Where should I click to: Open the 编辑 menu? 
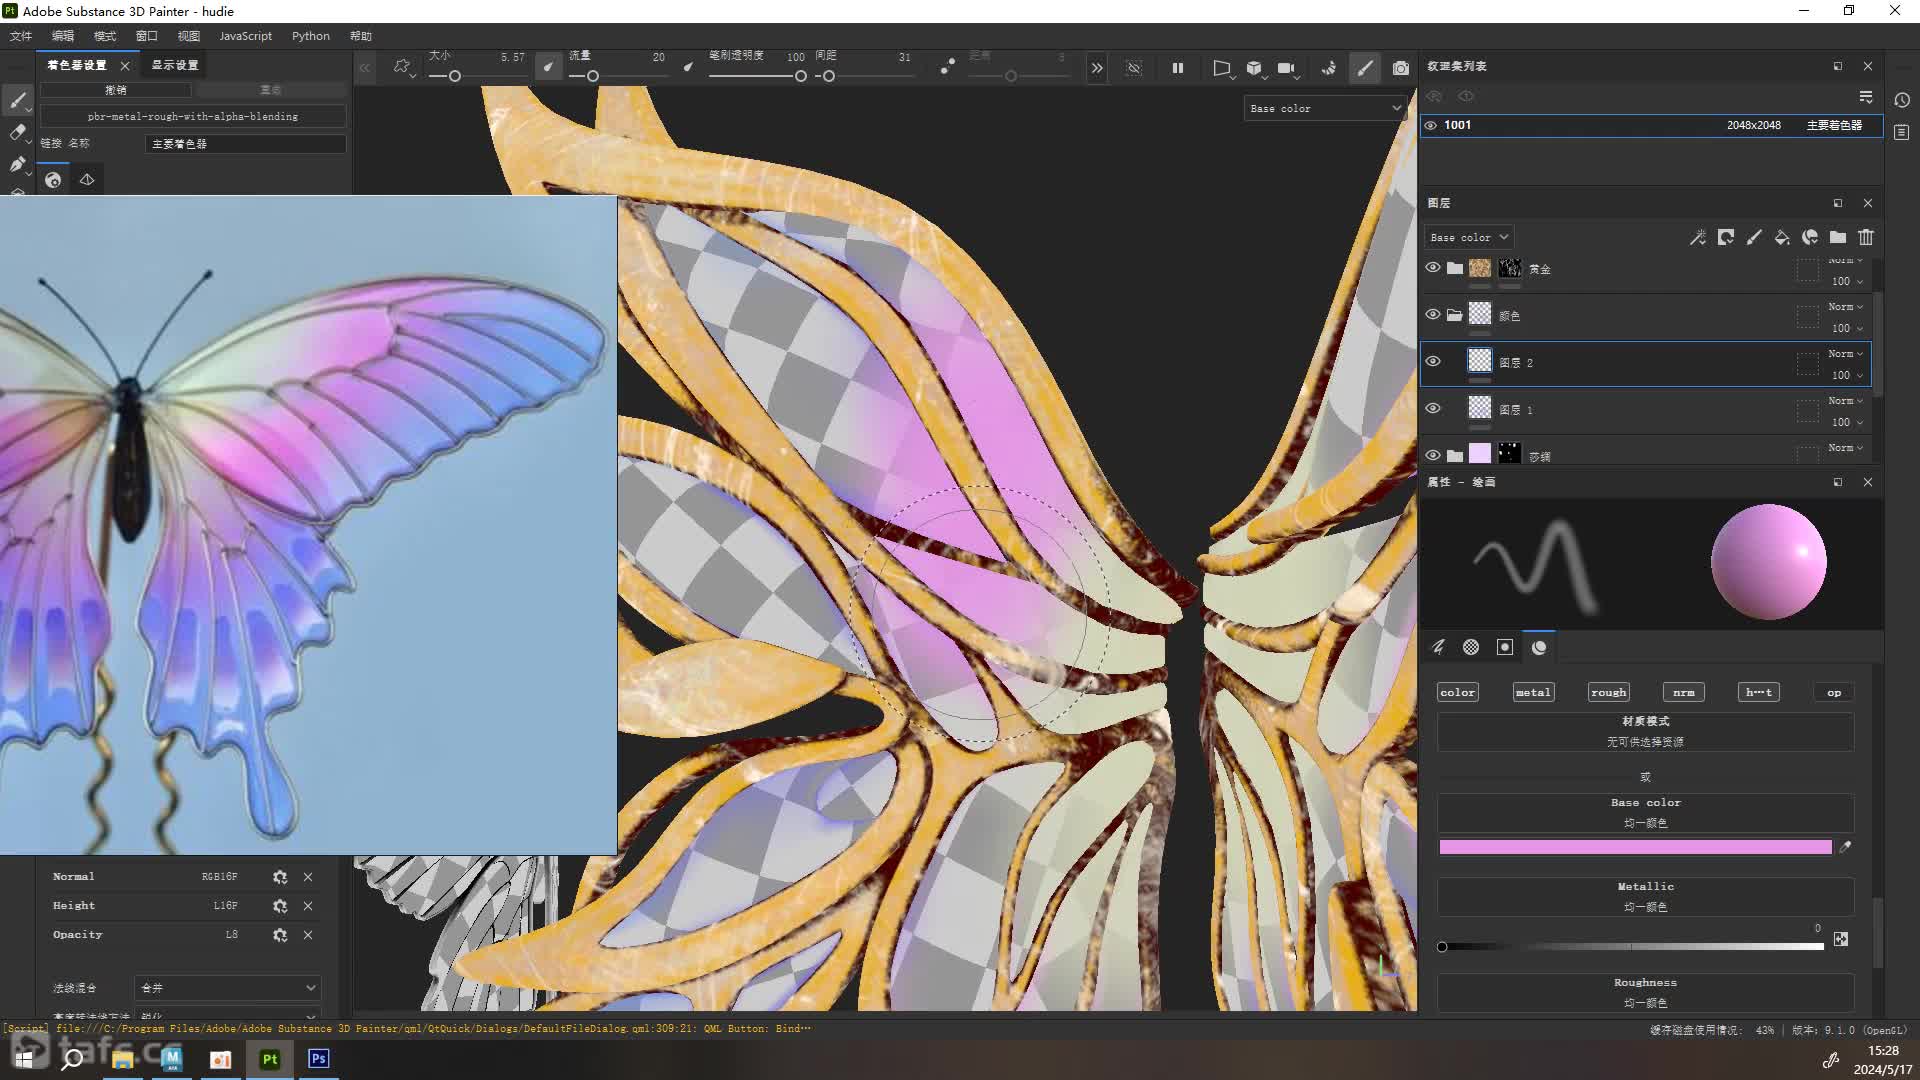point(63,36)
